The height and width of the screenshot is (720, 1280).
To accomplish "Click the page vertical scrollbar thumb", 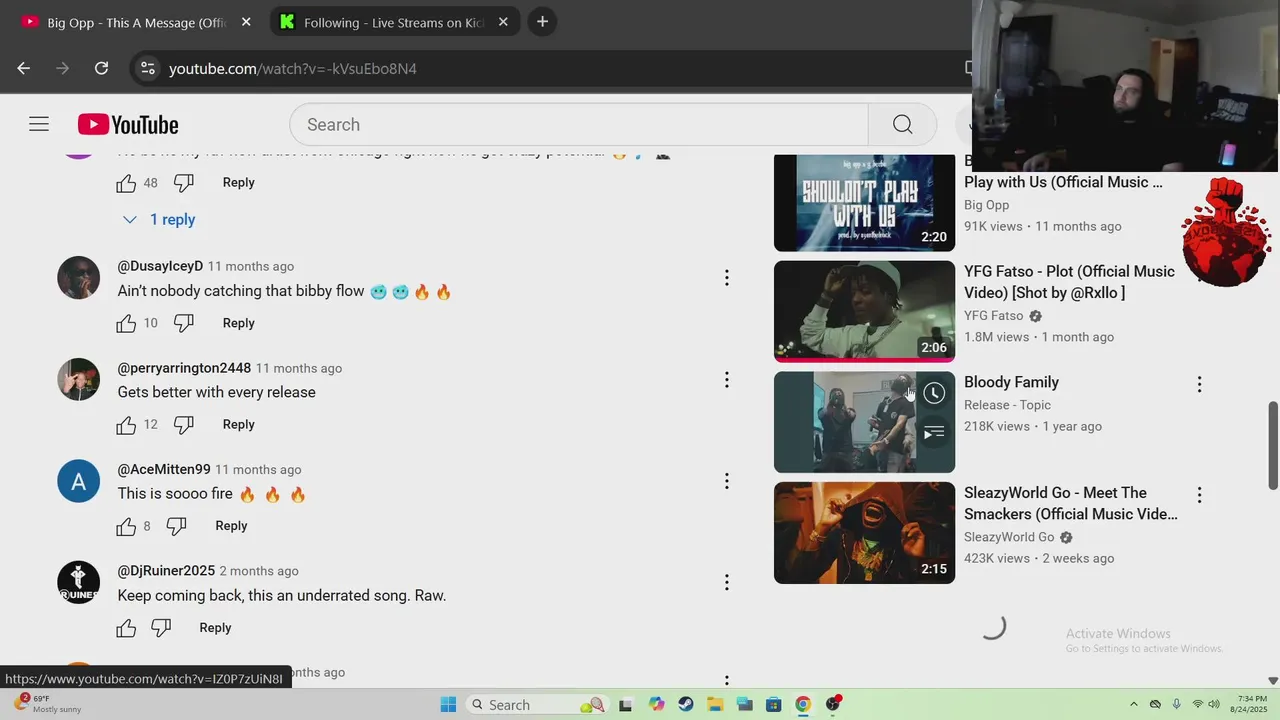I will pos(1273,445).
